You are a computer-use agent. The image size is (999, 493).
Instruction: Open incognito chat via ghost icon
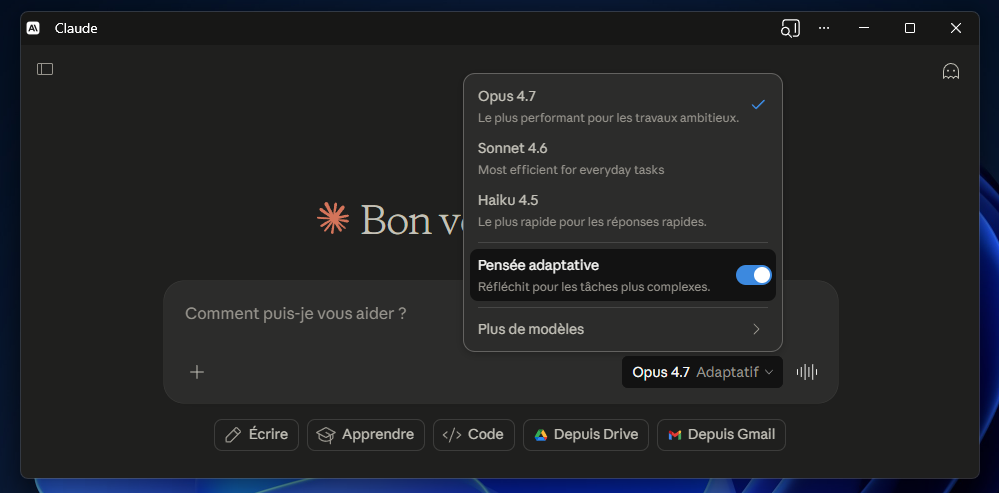coord(950,71)
